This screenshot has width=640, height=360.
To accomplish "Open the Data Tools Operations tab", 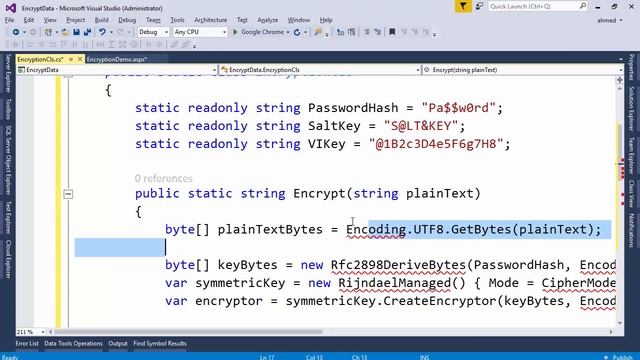I will pos(73,344).
